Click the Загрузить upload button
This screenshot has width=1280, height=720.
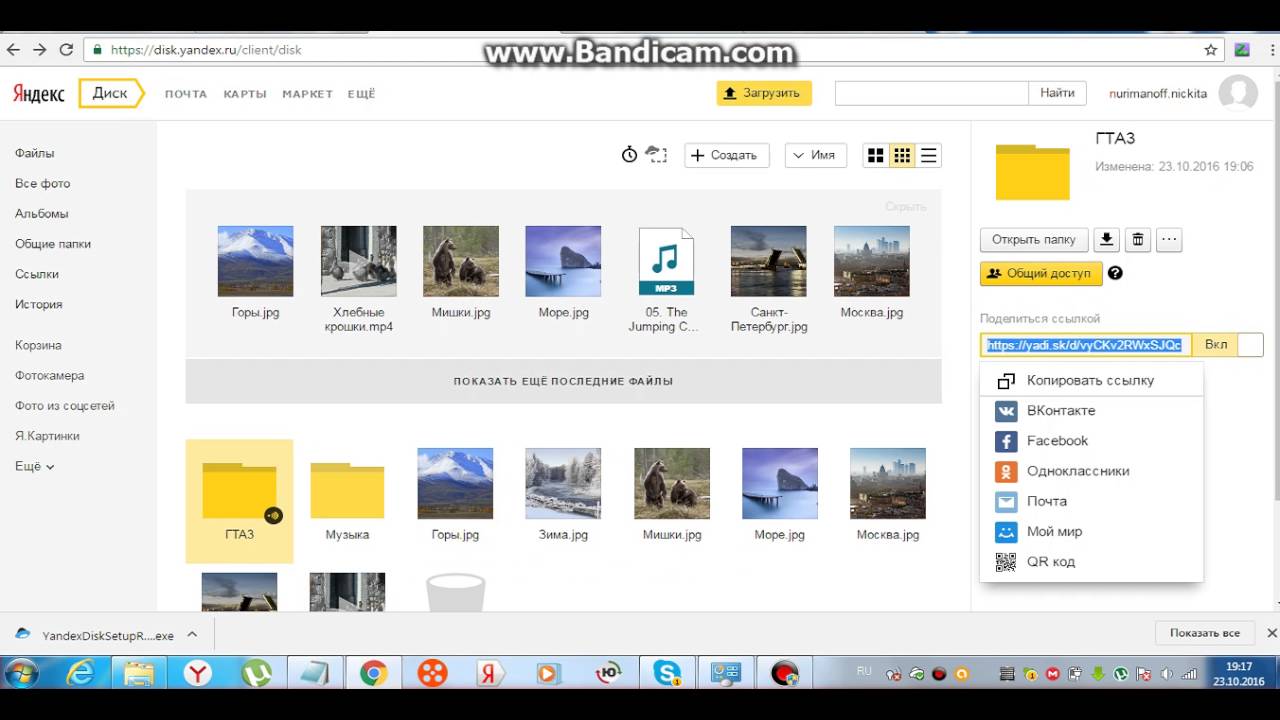[764, 93]
